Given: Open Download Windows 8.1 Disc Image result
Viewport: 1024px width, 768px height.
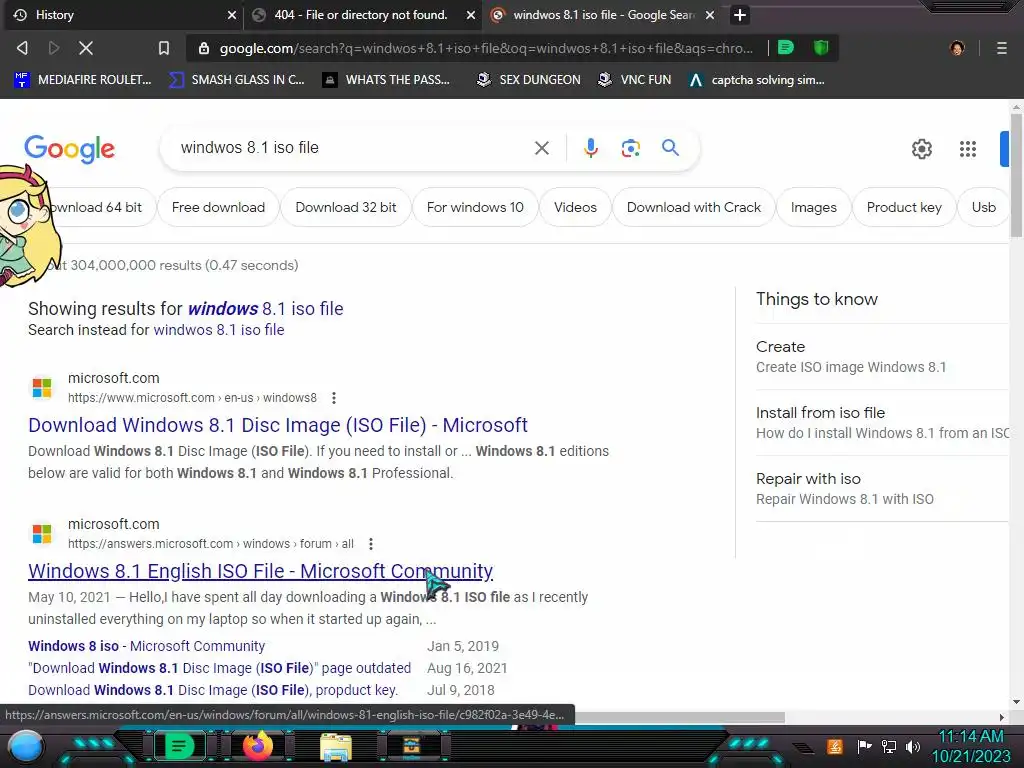Looking at the screenshot, I should 278,425.
